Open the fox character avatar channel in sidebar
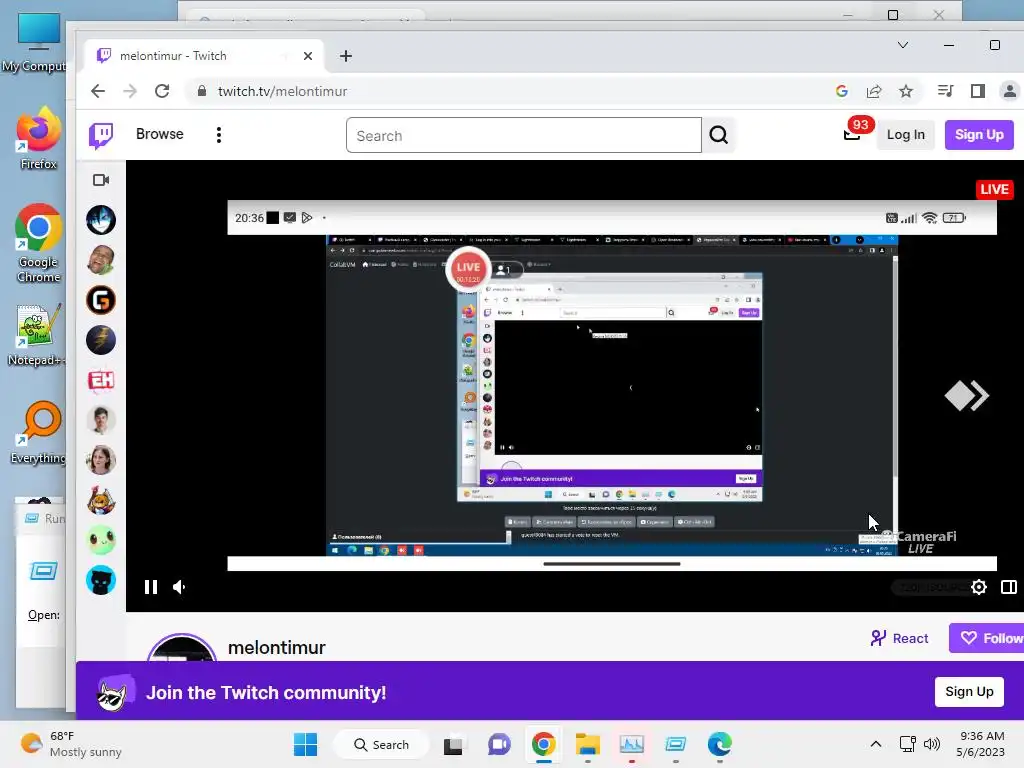The height and width of the screenshot is (768, 1024). click(101, 500)
